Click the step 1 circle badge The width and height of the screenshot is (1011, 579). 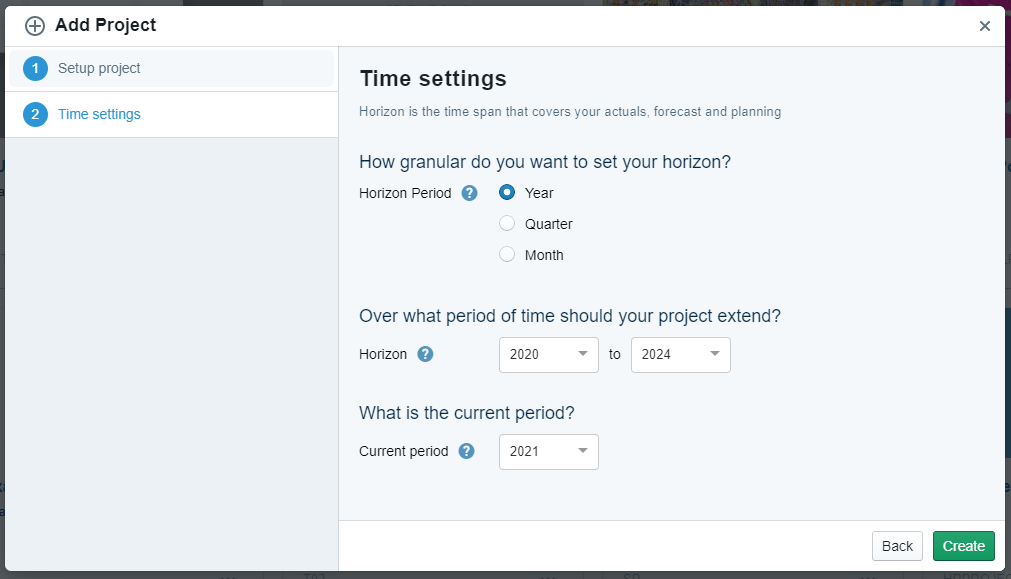click(x=35, y=69)
